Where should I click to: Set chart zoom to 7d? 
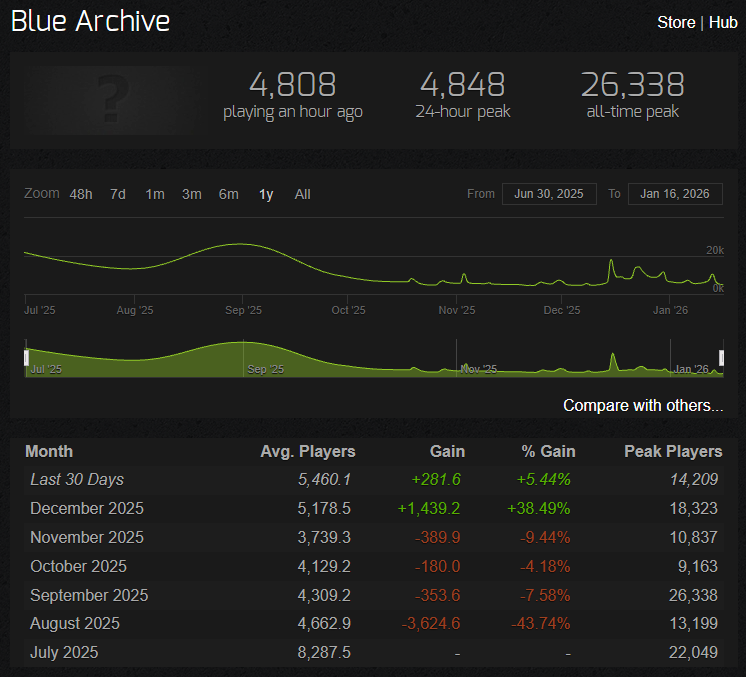click(x=118, y=194)
